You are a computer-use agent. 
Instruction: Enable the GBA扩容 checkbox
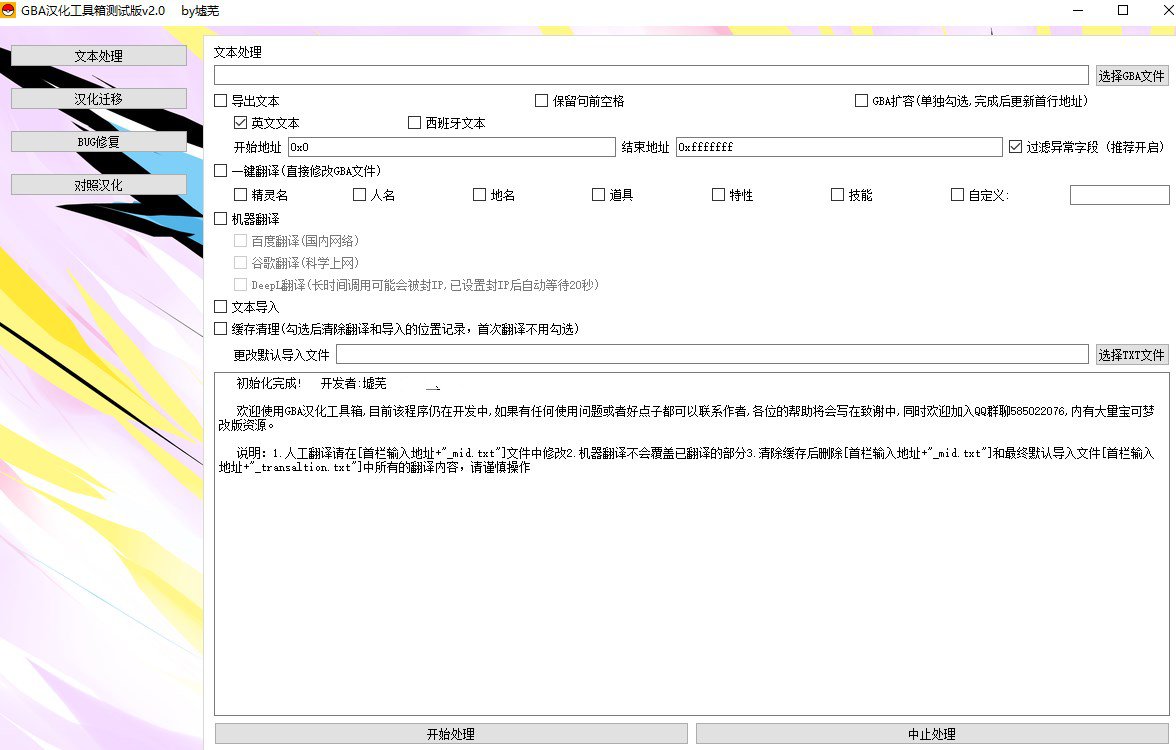coord(862,101)
